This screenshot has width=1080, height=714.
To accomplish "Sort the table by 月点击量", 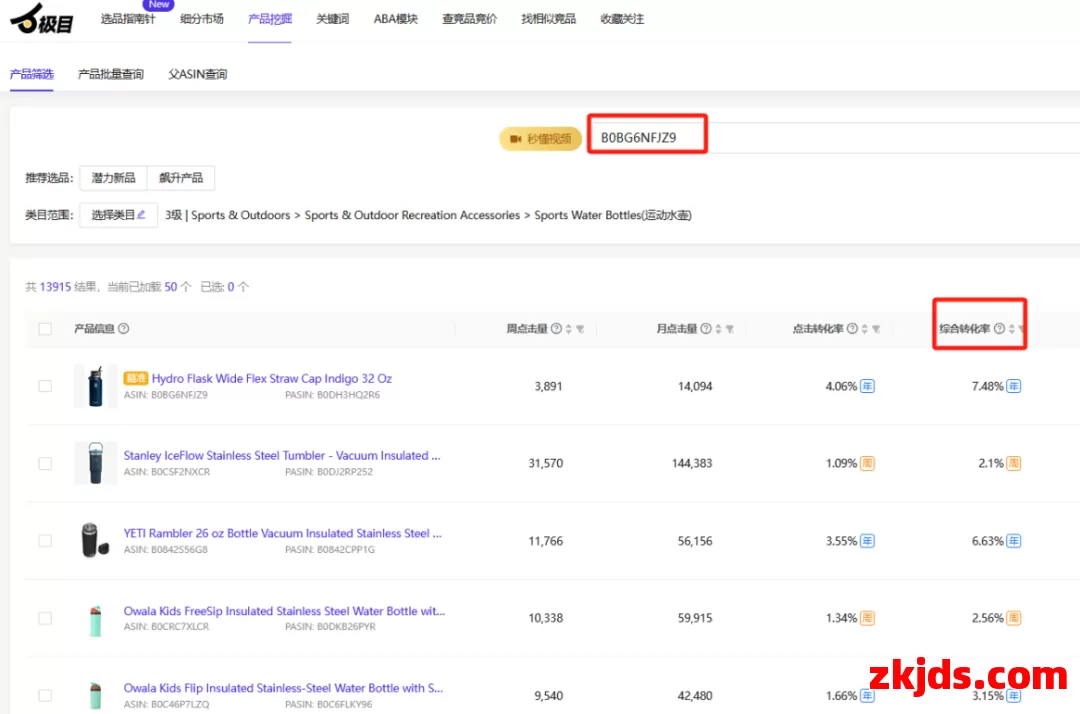I will 718,329.
